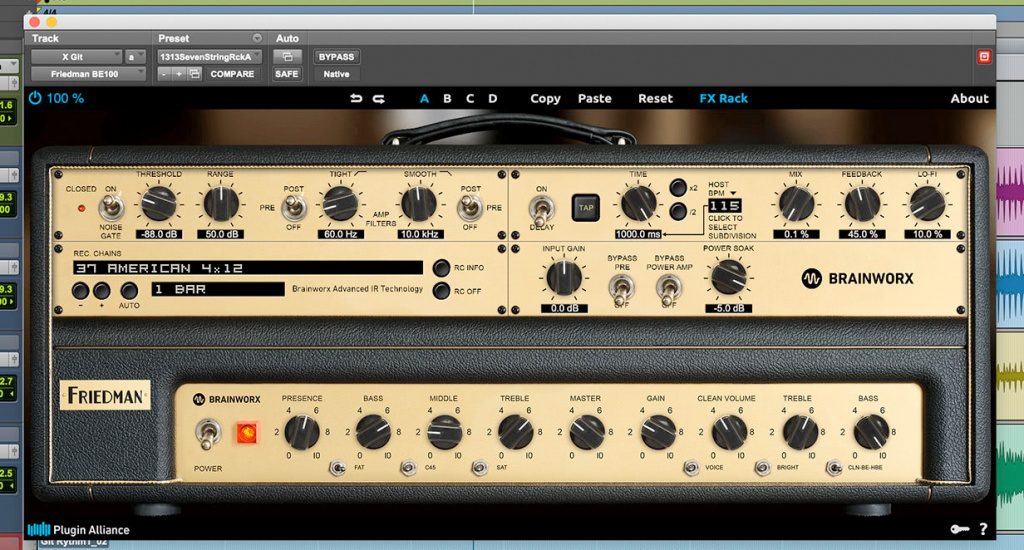Click the red power indicator lamp

click(x=247, y=432)
